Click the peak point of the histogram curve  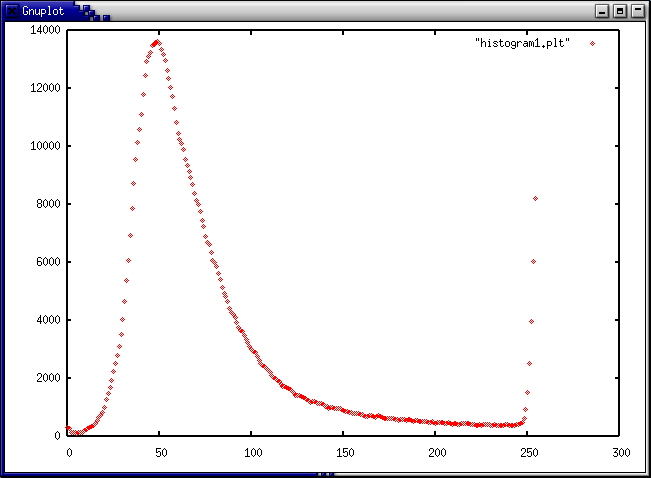pos(156,42)
